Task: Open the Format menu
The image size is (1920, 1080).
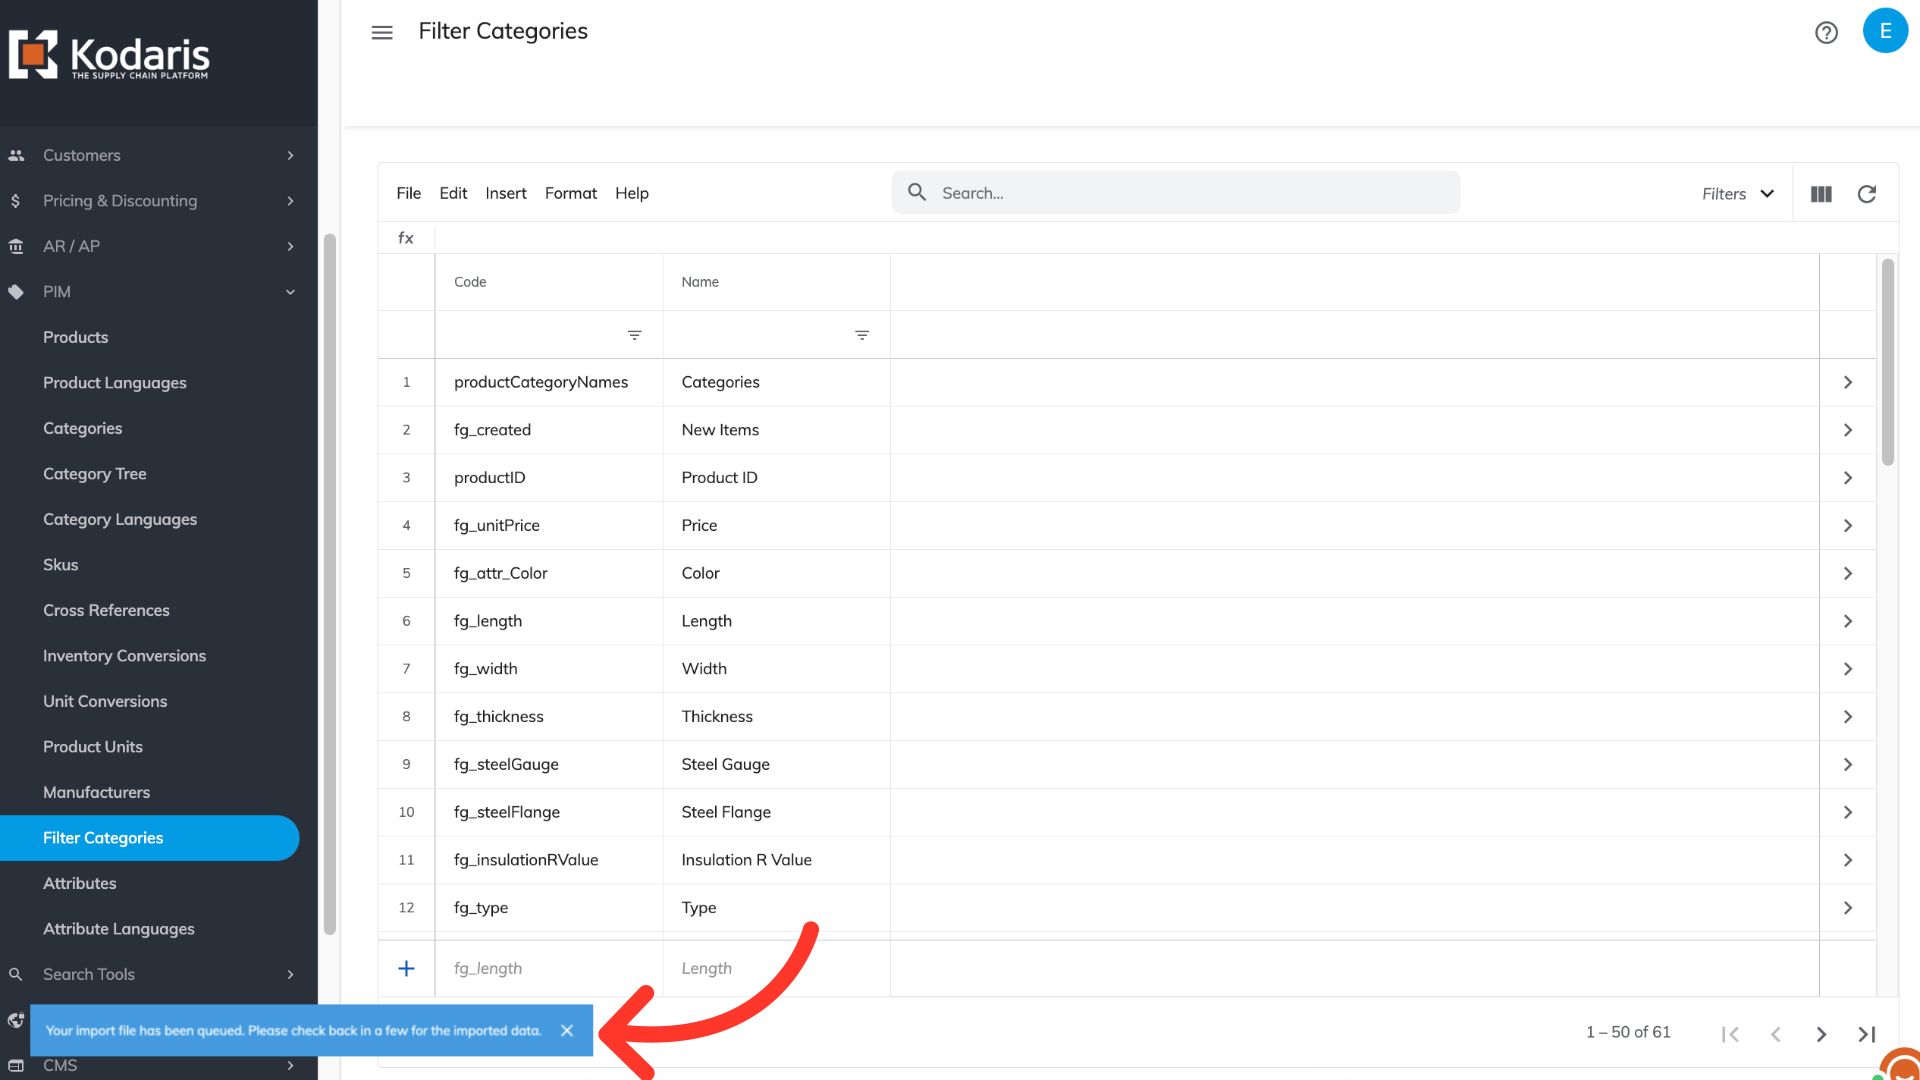Action: [x=570, y=193]
